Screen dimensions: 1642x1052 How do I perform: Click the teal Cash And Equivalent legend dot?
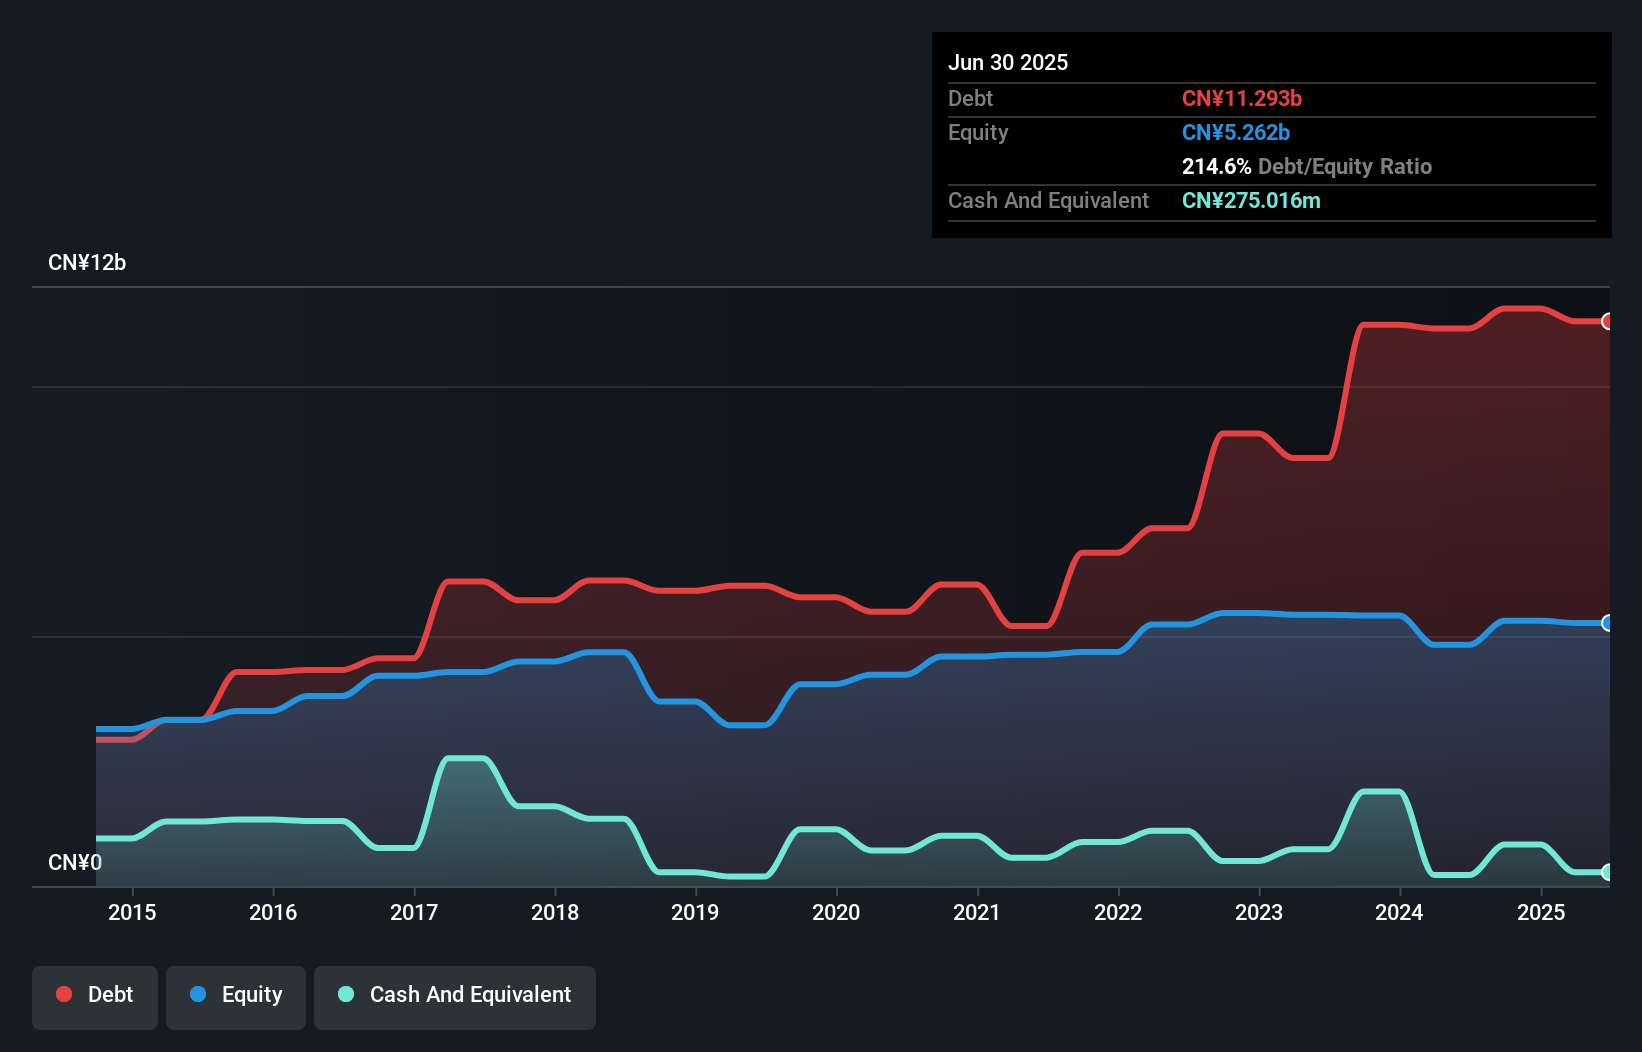346,994
